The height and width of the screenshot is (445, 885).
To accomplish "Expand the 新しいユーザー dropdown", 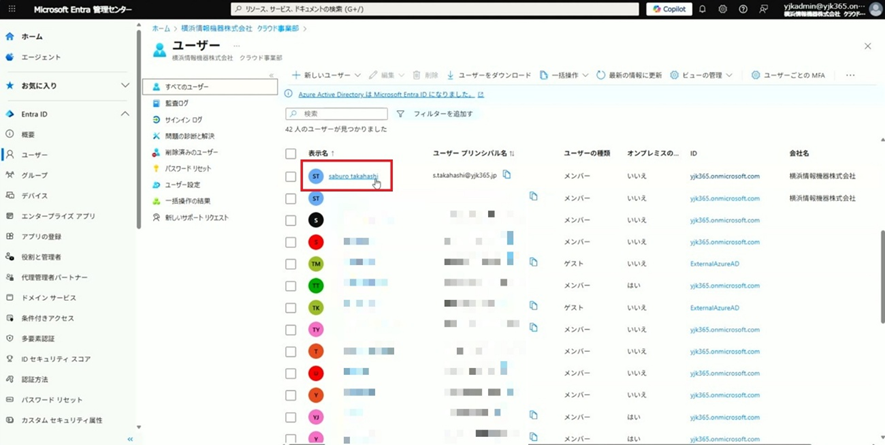I will pyautogui.click(x=325, y=75).
